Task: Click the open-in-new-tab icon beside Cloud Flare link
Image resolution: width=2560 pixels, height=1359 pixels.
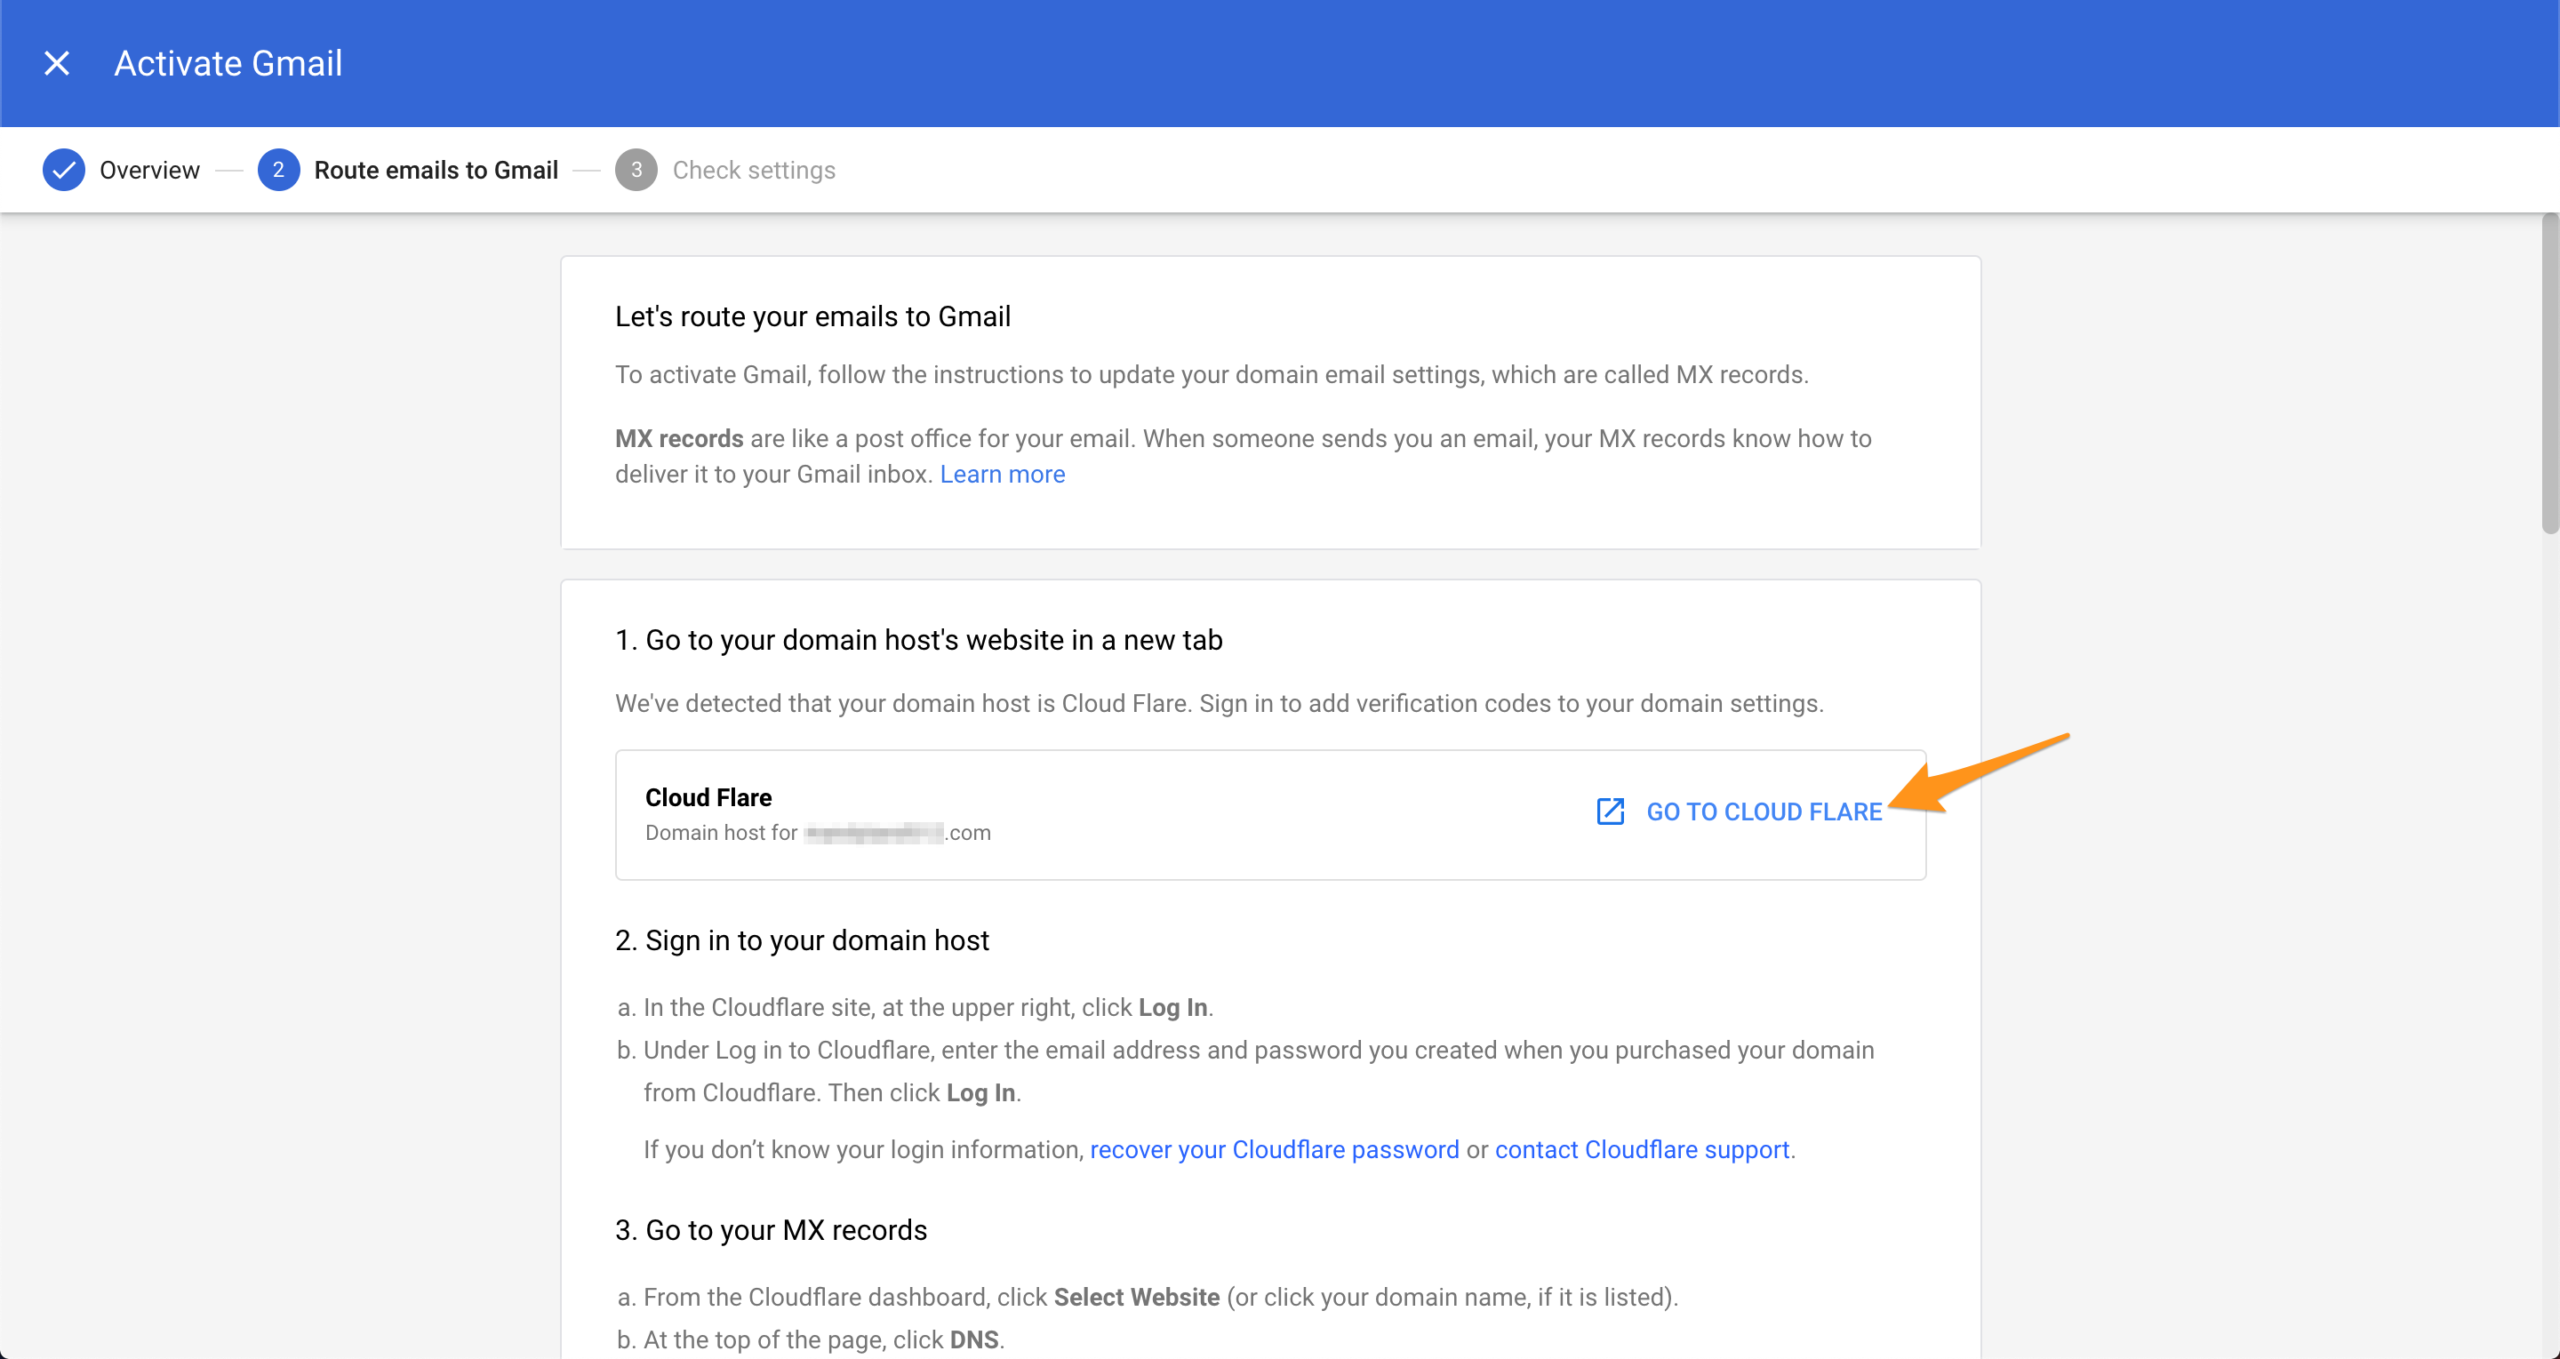Action: click(1610, 811)
